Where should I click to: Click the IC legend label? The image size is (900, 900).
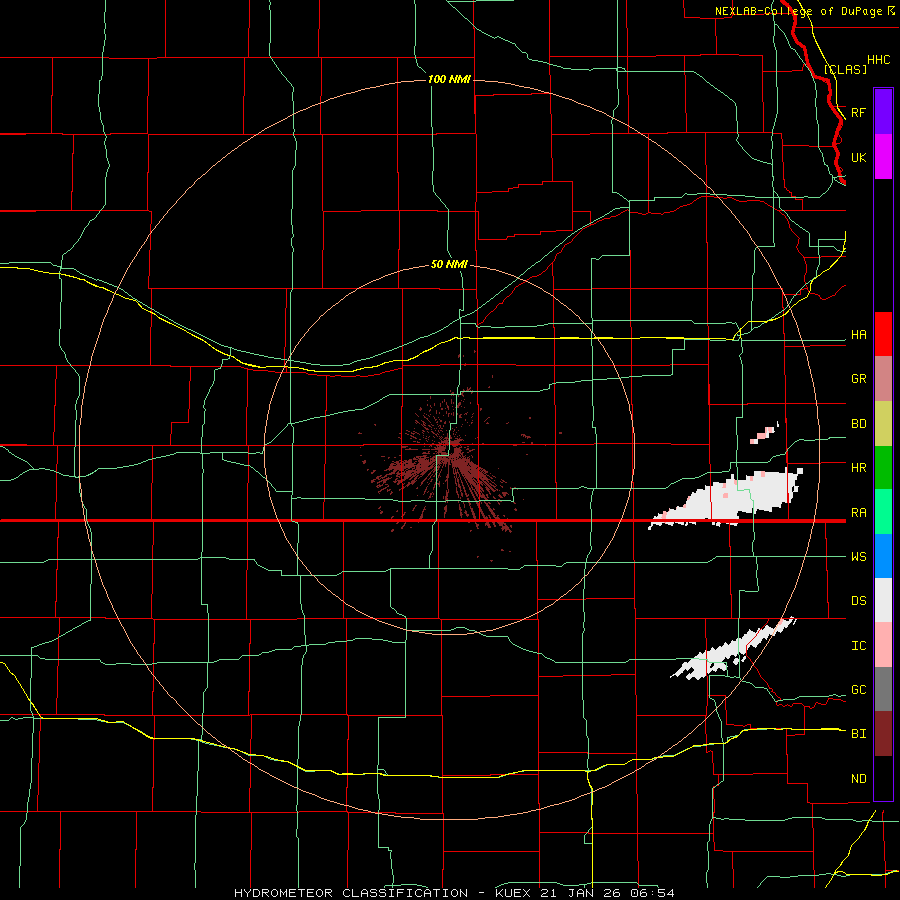(858, 646)
